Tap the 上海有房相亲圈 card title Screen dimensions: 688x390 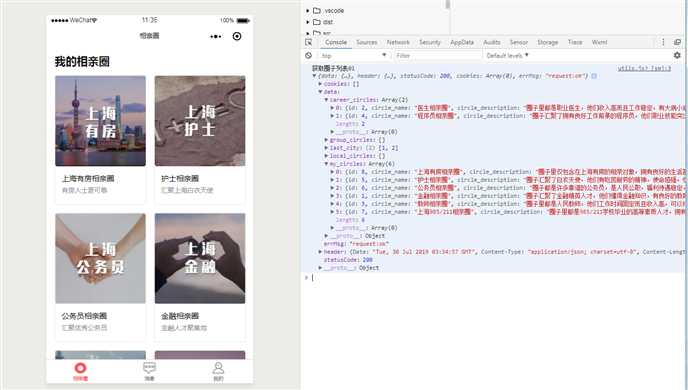point(88,178)
